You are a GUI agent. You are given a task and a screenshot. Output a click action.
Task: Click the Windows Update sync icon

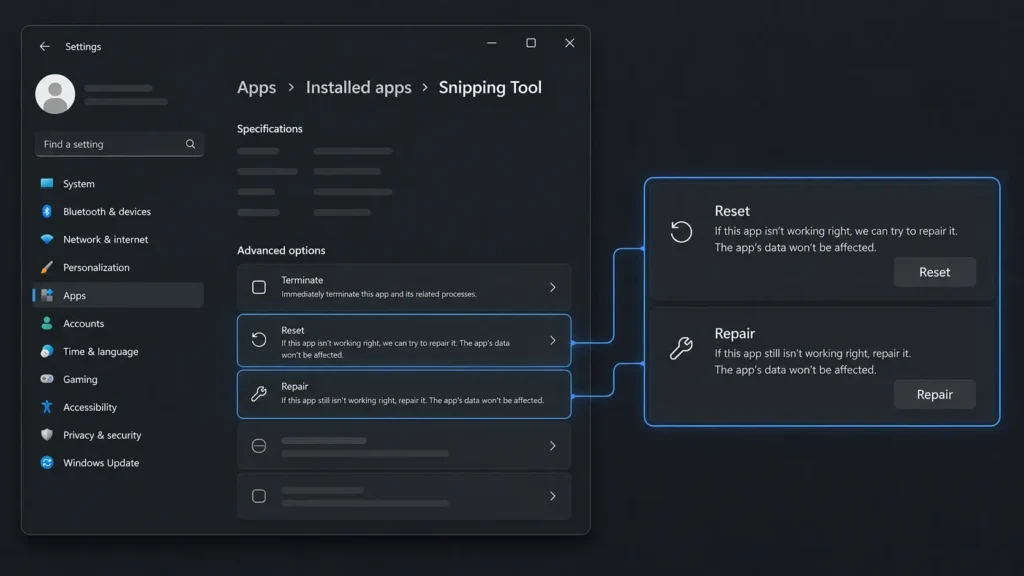(x=47, y=462)
